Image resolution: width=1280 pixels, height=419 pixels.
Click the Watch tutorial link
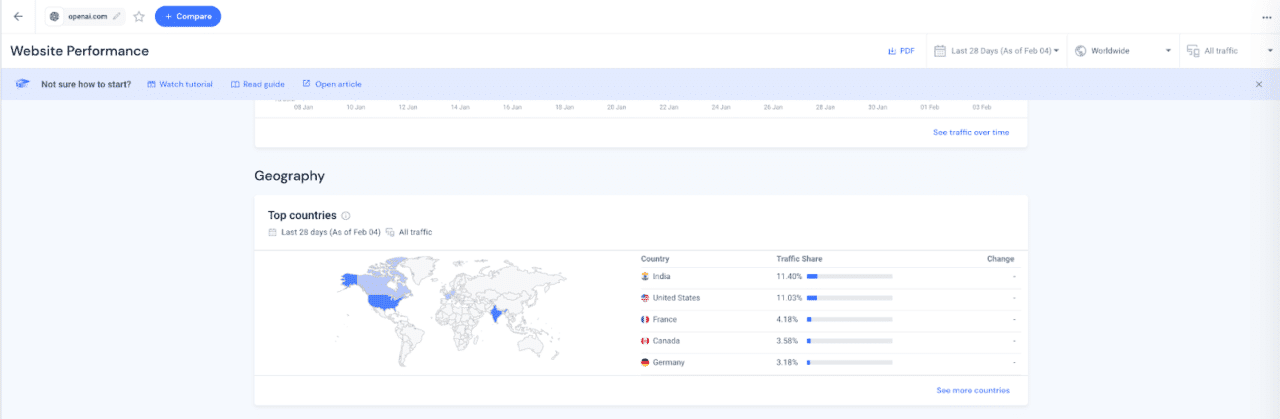[x=179, y=84]
